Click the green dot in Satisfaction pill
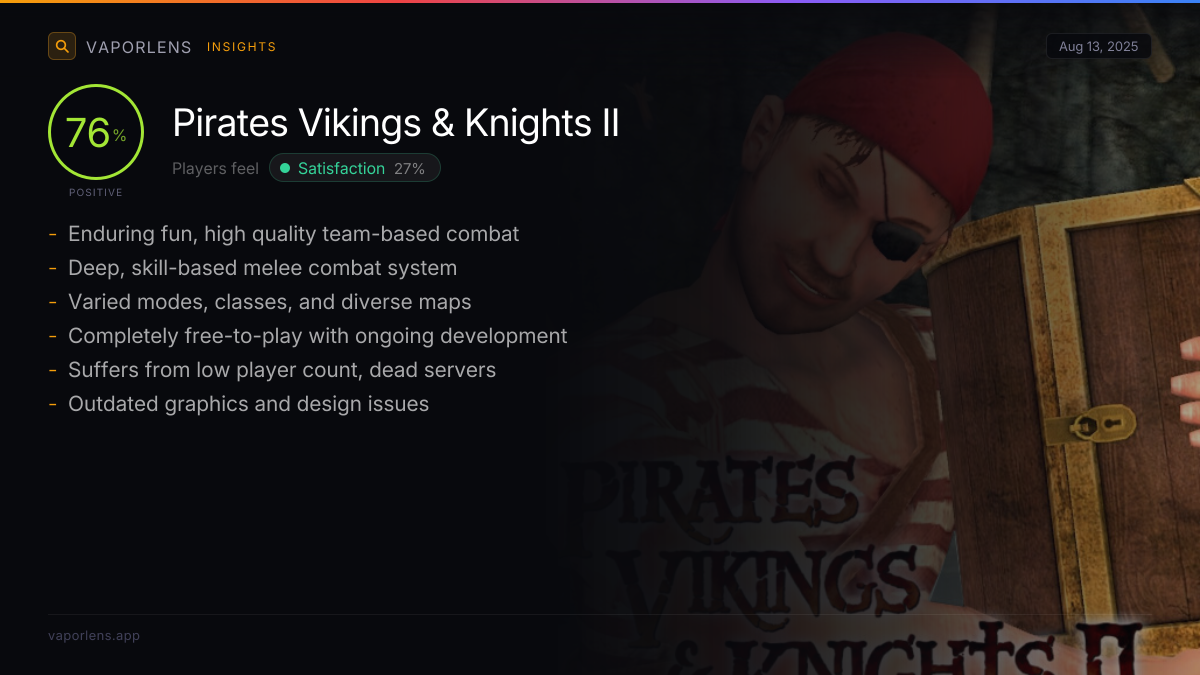1200x675 pixels. click(x=285, y=168)
